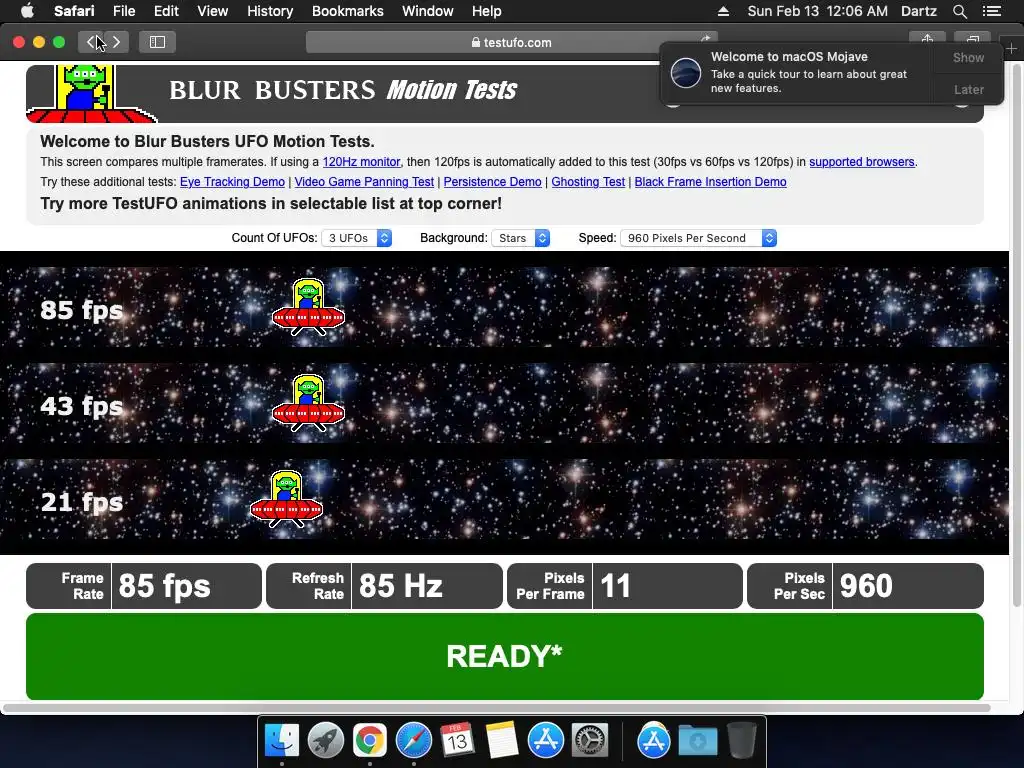
Task: Open the Black Frame Insertion Demo link
Action: point(710,182)
